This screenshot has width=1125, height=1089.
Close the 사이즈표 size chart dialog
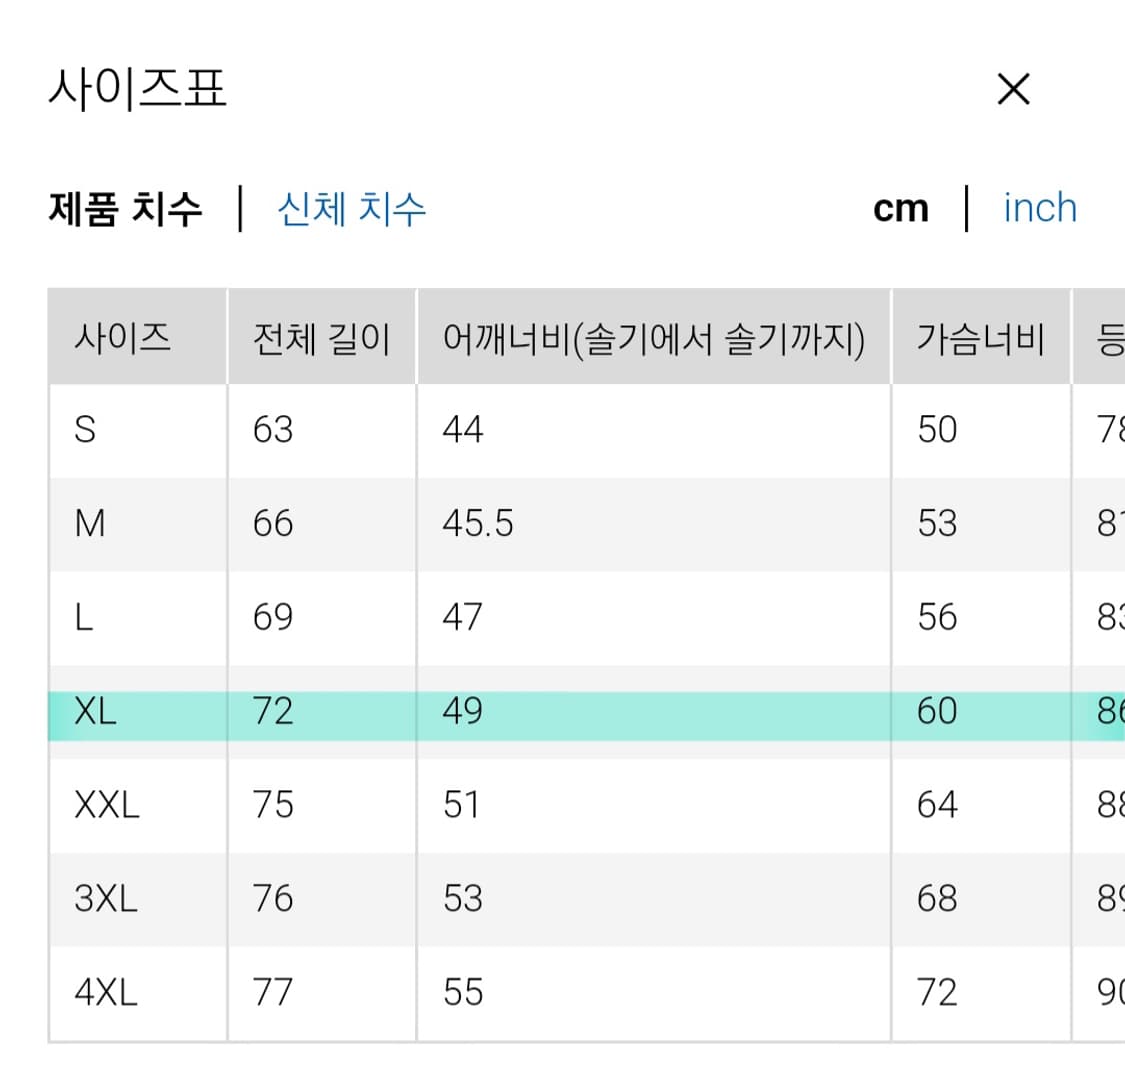[1013, 89]
